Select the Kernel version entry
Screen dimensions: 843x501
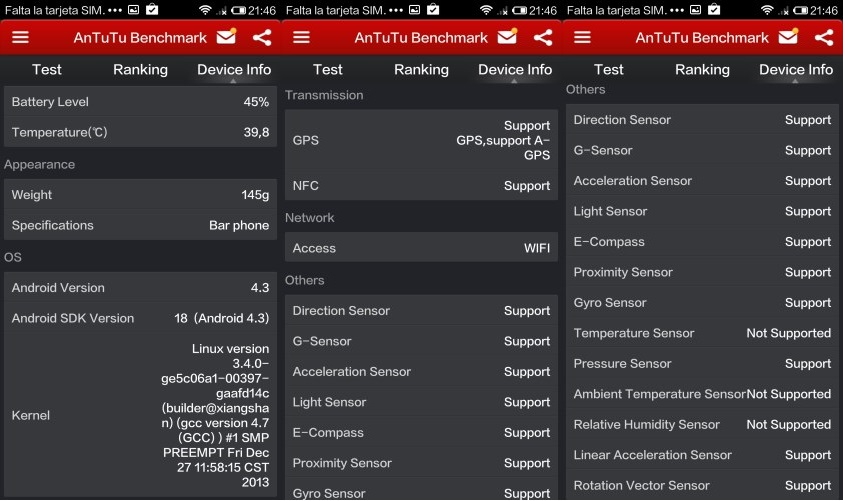(140, 415)
